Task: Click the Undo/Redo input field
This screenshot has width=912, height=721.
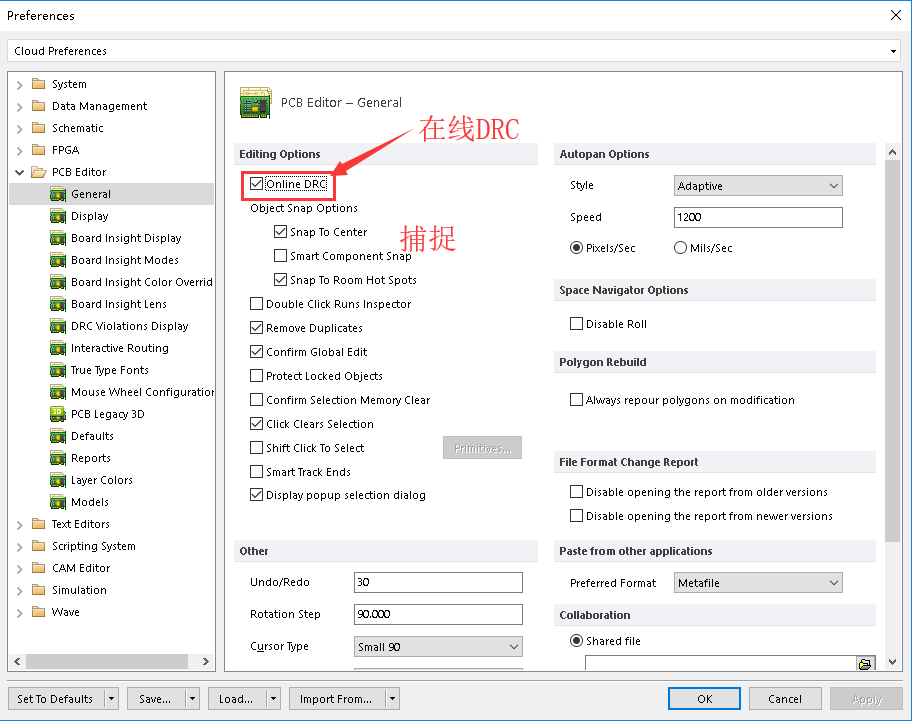Action: coord(438,582)
